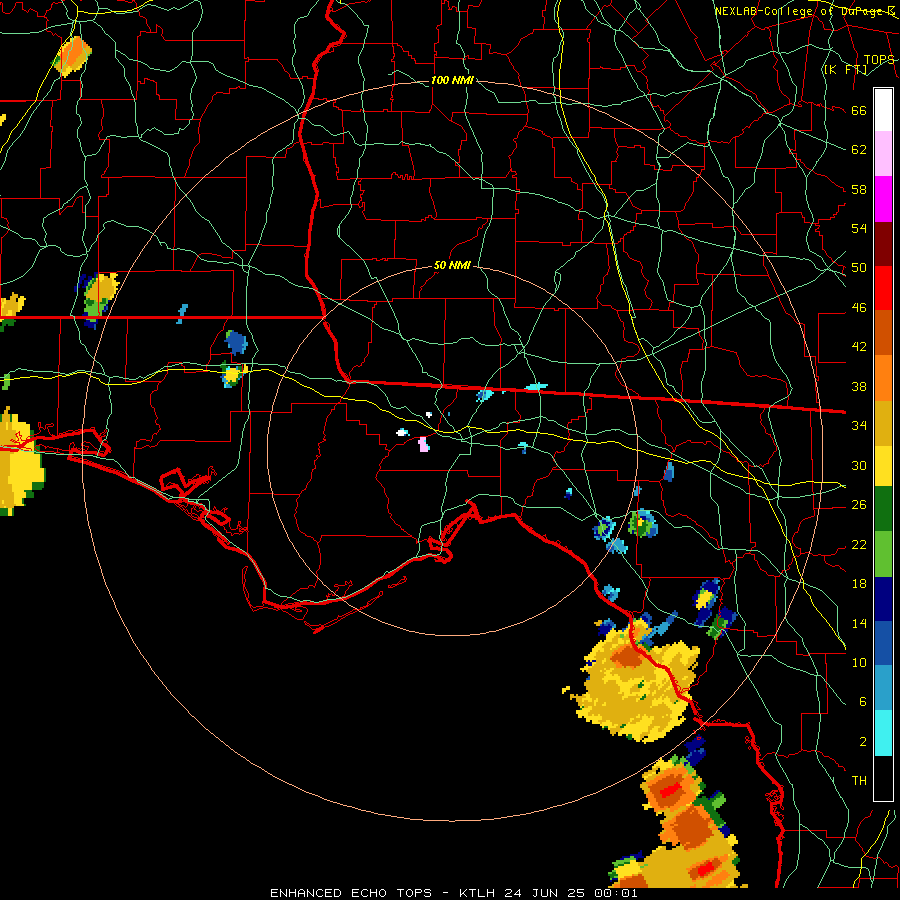
Task: Click the 34 legend value
Action: (x=859, y=426)
